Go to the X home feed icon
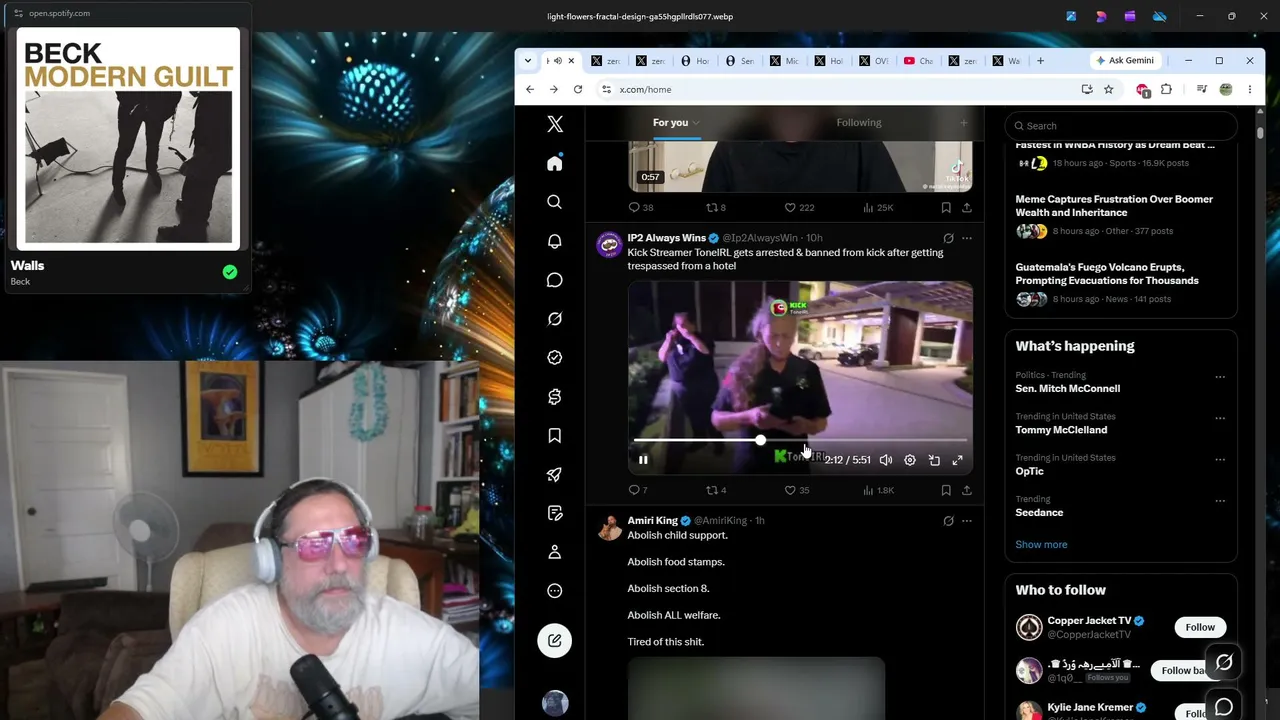Image resolution: width=1280 pixels, height=720 pixels. 554,163
